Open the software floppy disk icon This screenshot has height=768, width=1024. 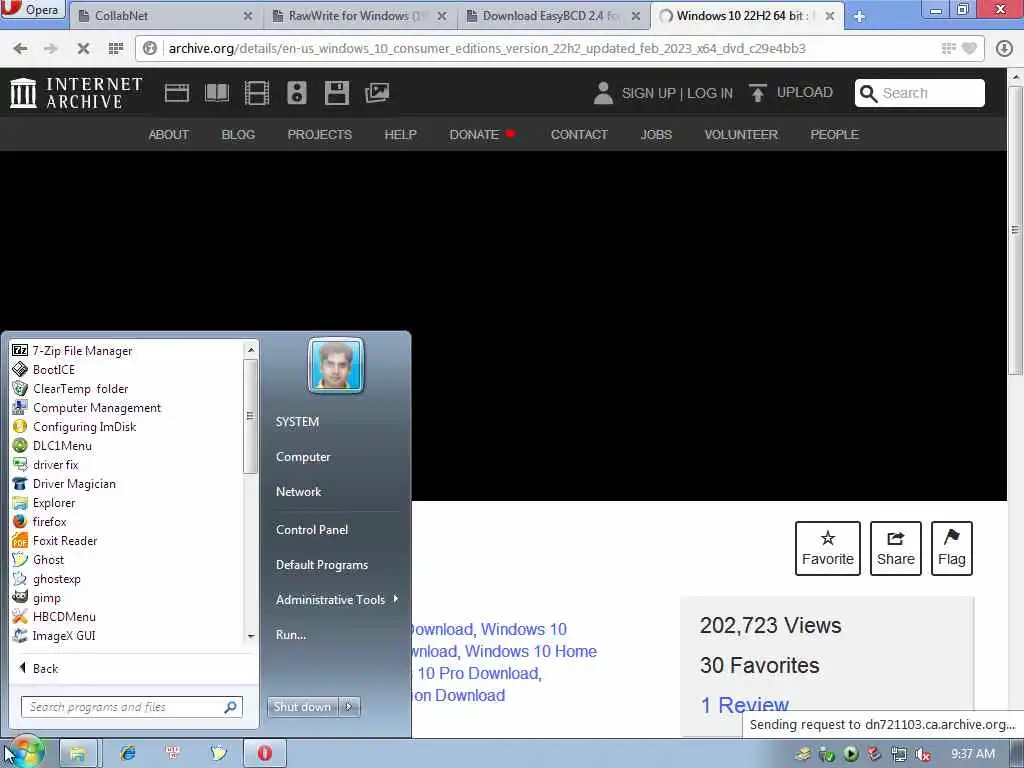point(337,93)
